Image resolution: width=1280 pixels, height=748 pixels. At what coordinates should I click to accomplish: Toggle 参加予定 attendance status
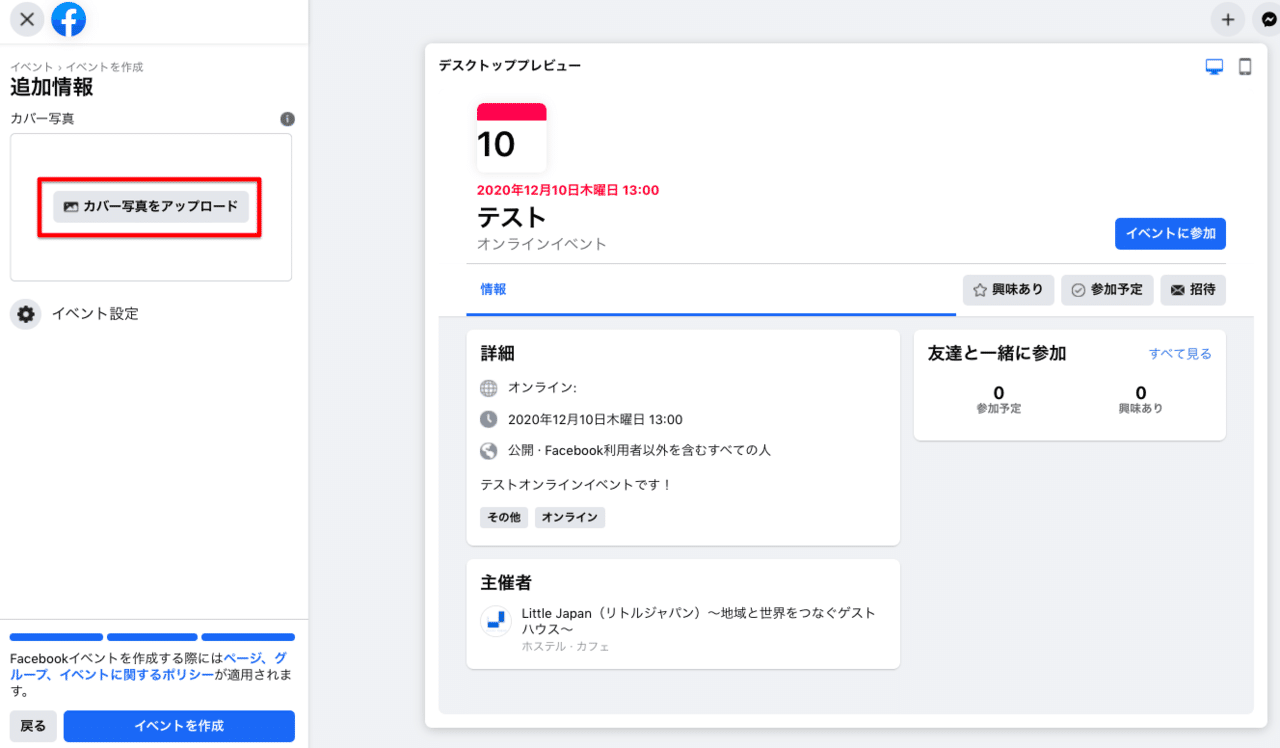point(1107,290)
